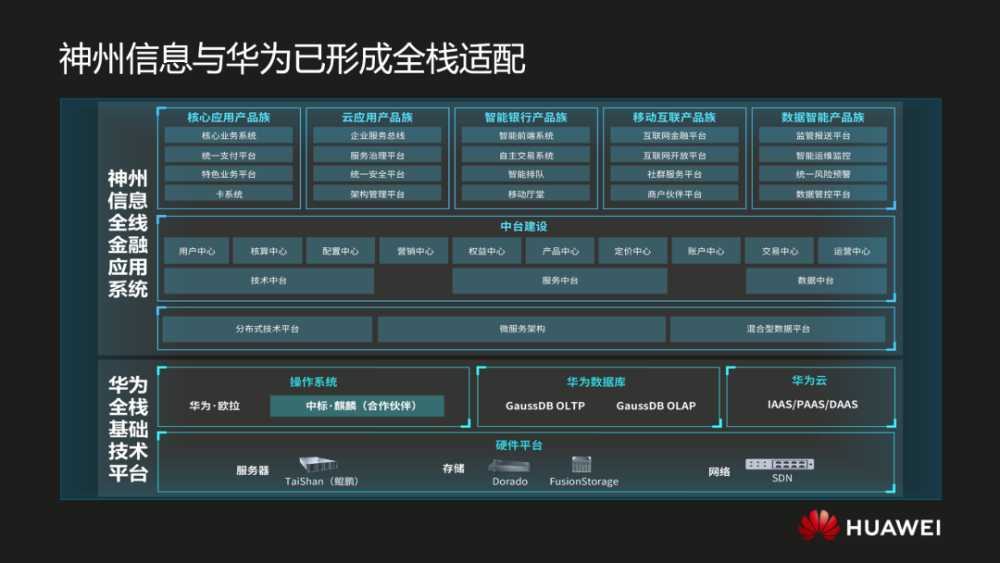Click 服务治理平台 item
The height and width of the screenshot is (563, 1000).
[x=378, y=155]
